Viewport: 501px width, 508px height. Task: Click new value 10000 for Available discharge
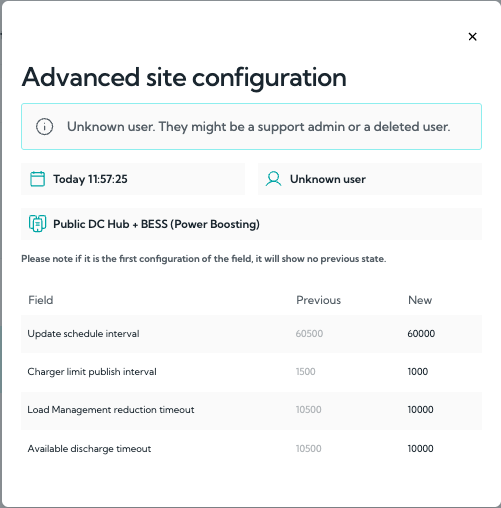pyautogui.click(x=420, y=449)
